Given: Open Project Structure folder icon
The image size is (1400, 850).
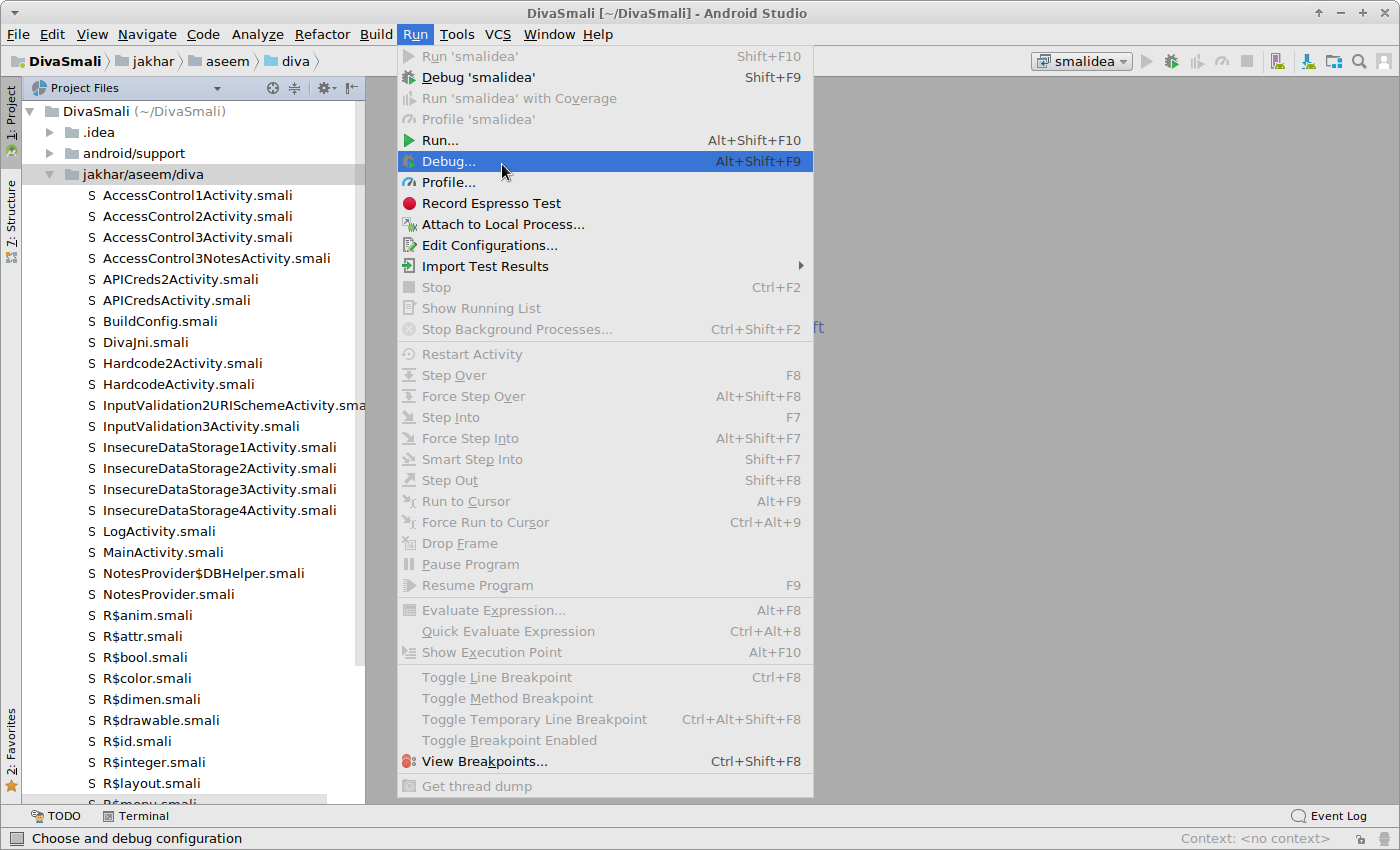Looking at the screenshot, I should (1334, 62).
